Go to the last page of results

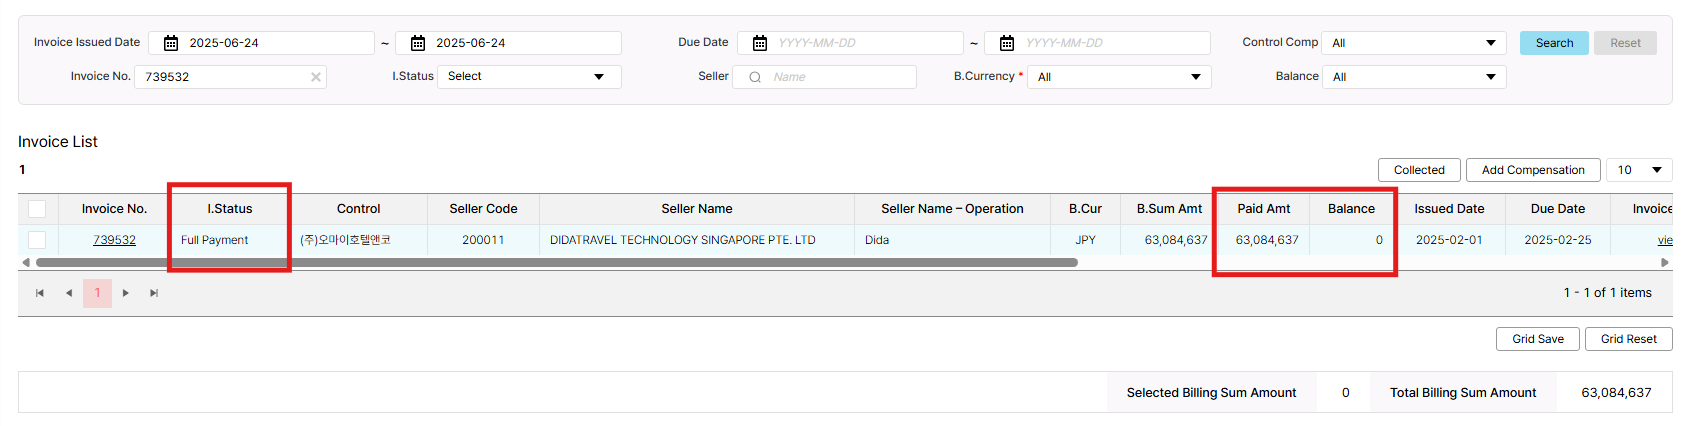click(154, 293)
